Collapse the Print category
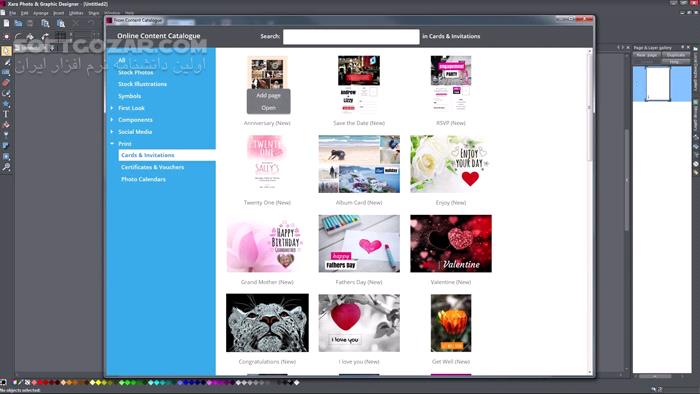This screenshot has height=394, width=700. pyautogui.click(x=112, y=144)
